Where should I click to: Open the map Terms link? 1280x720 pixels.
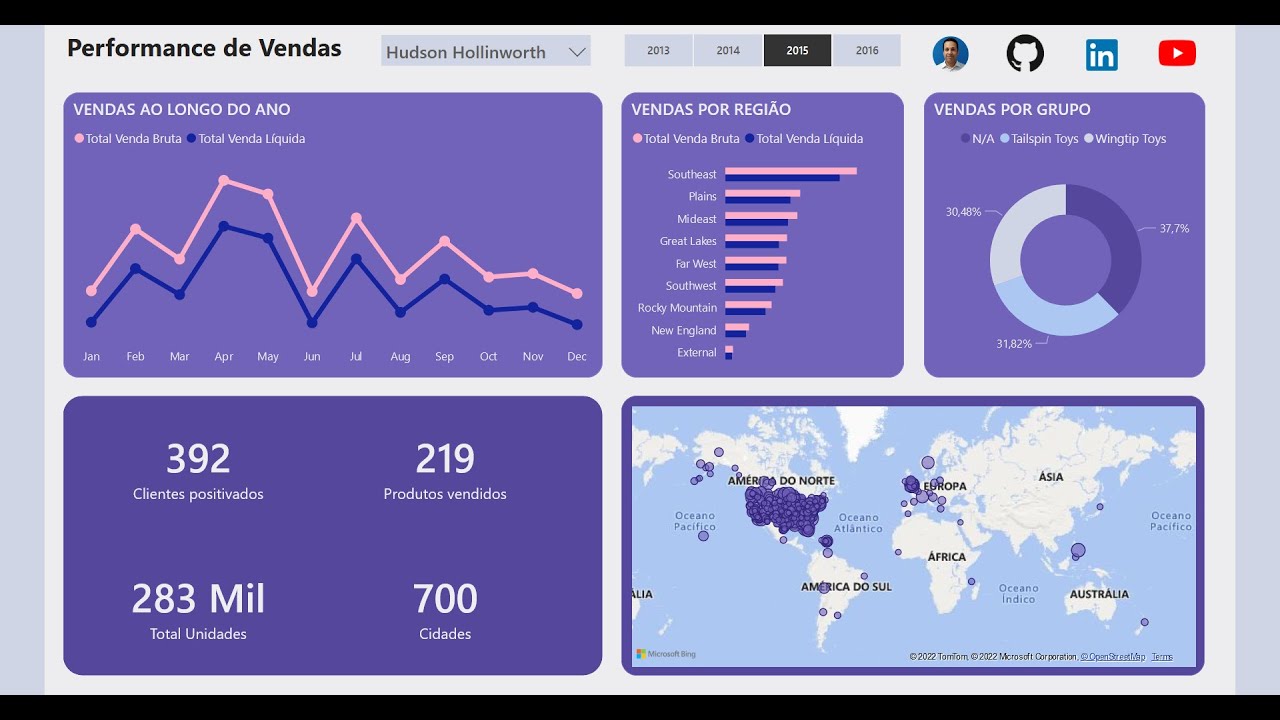pyautogui.click(x=1162, y=657)
